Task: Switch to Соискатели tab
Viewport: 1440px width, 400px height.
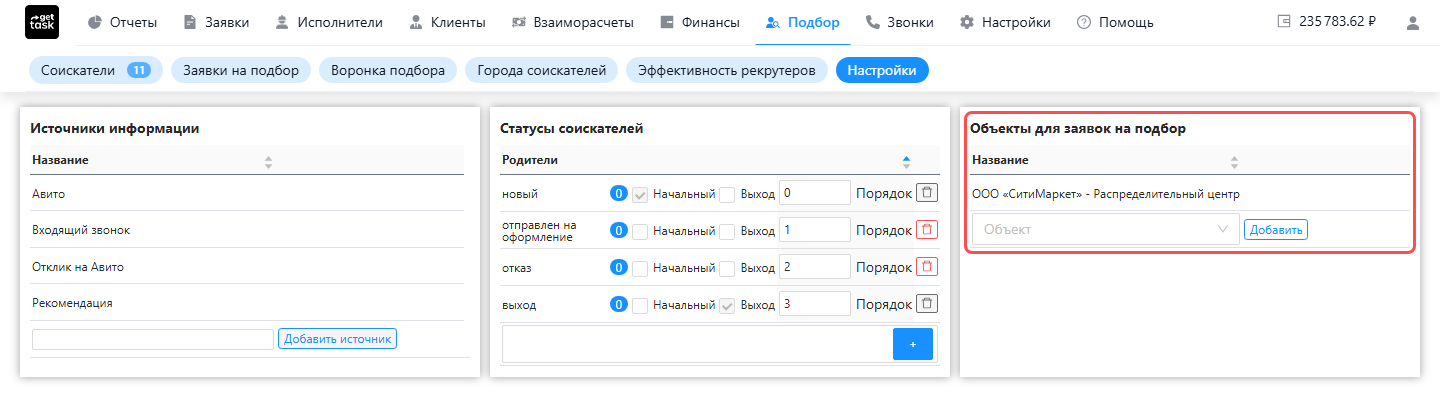Action: point(95,70)
